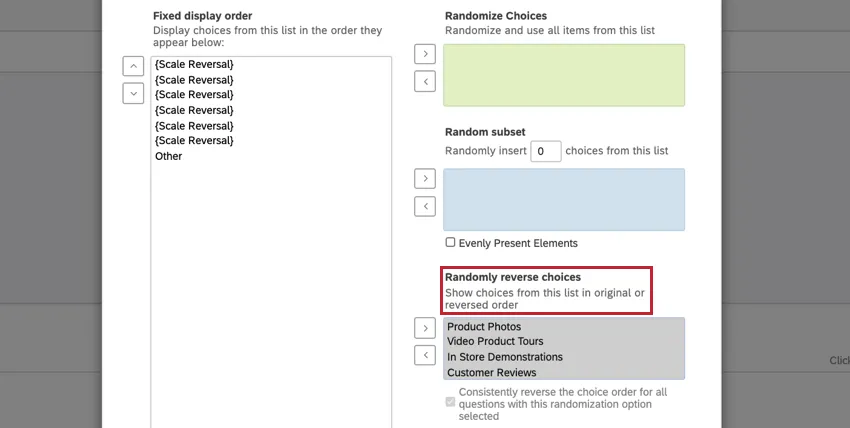This screenshot has width=850, height=428.
Task: Click the blue Random subset list box
Action: (564, 199)
